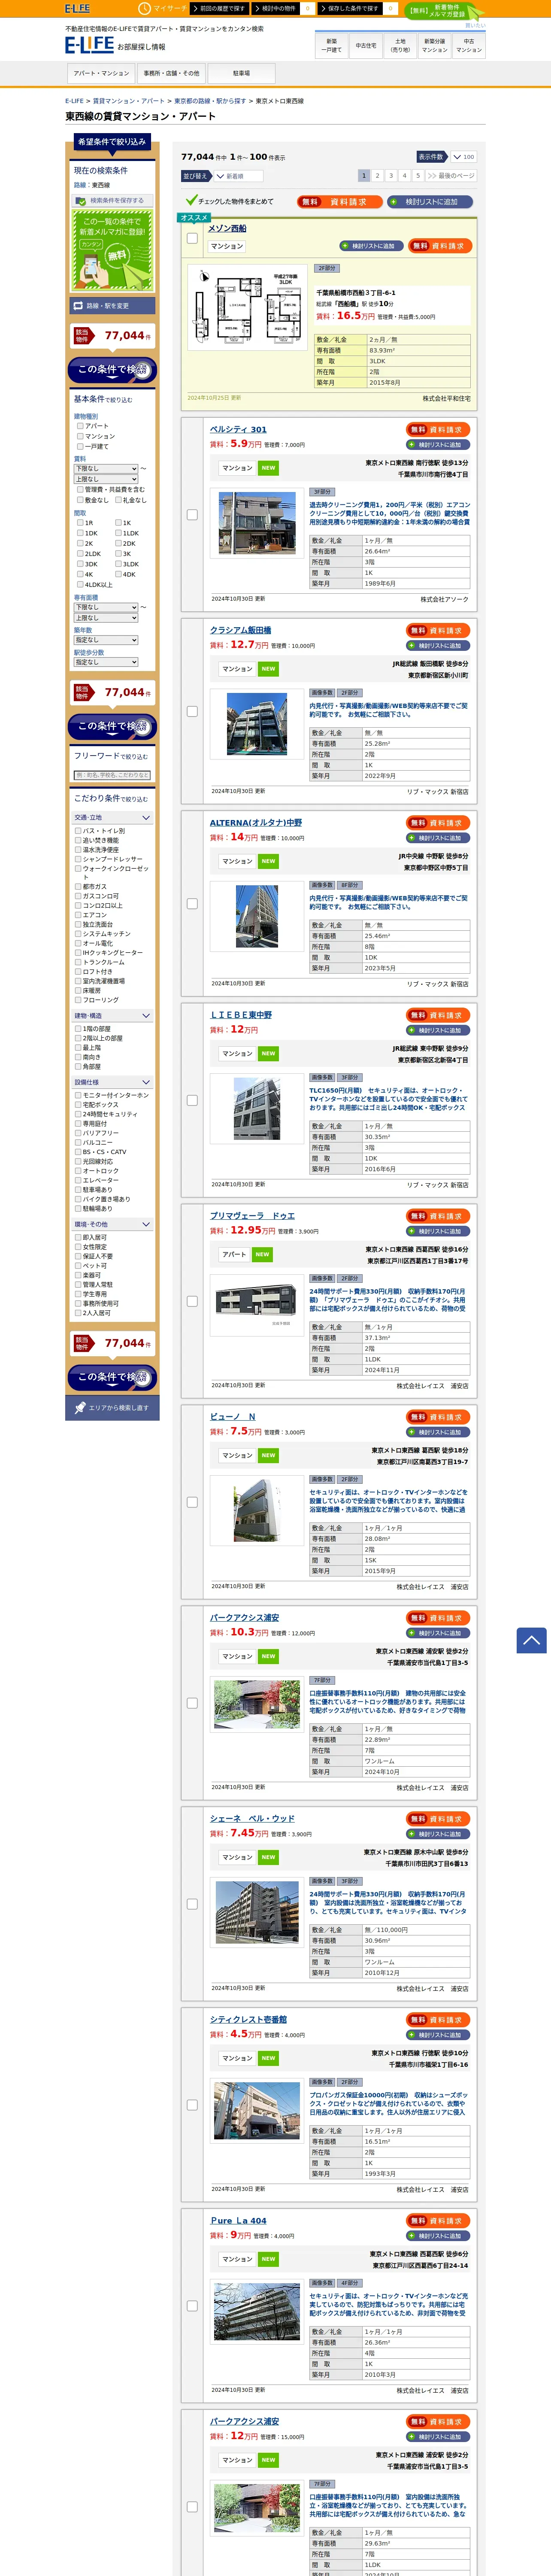551x2576 pixels.
Task: Click top この条件で検索 button
Action: pyautogui.click(x=112, y=370)
